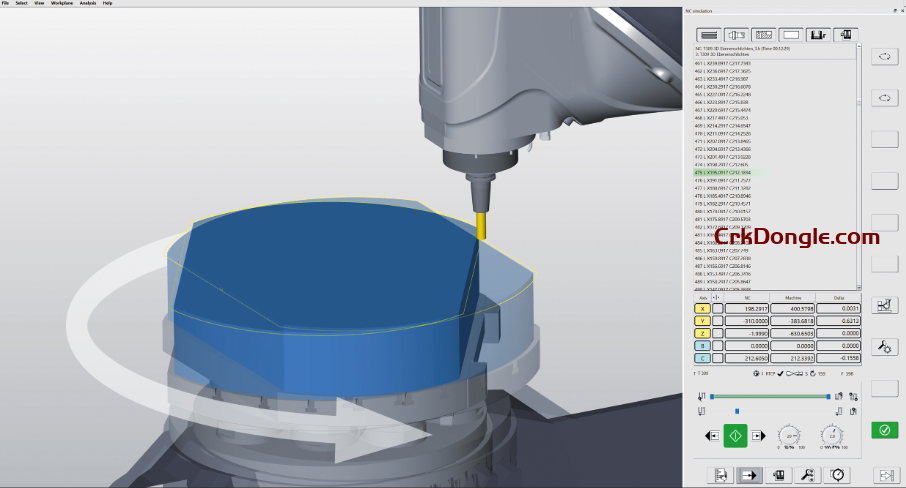Open the wrench and gear settings icon
The width and height of the screenshot is (906, 488).
(884, 347)
